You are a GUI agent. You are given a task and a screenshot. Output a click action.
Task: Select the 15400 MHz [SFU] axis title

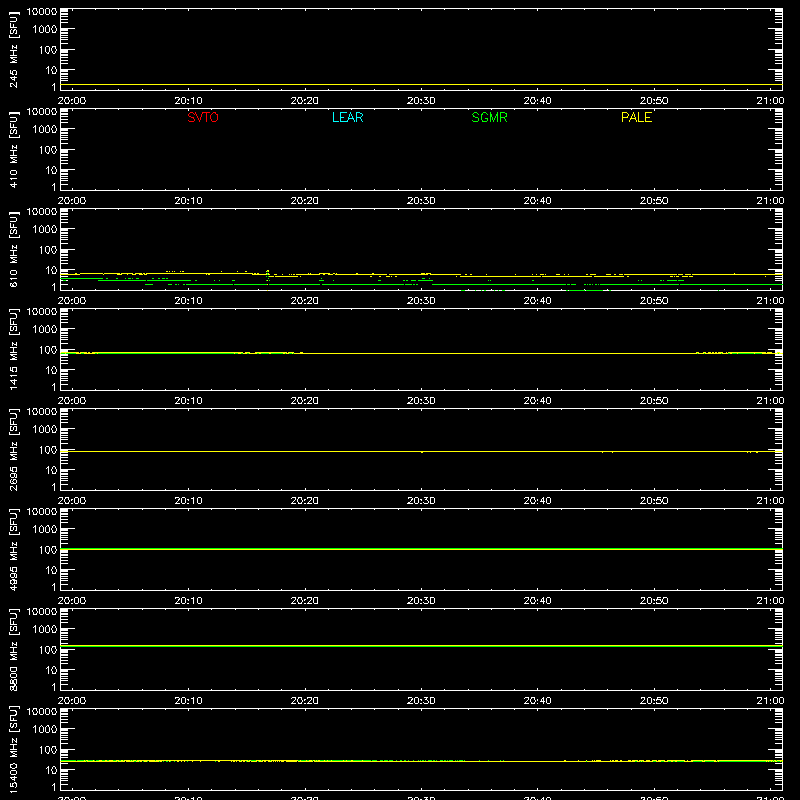13,749
